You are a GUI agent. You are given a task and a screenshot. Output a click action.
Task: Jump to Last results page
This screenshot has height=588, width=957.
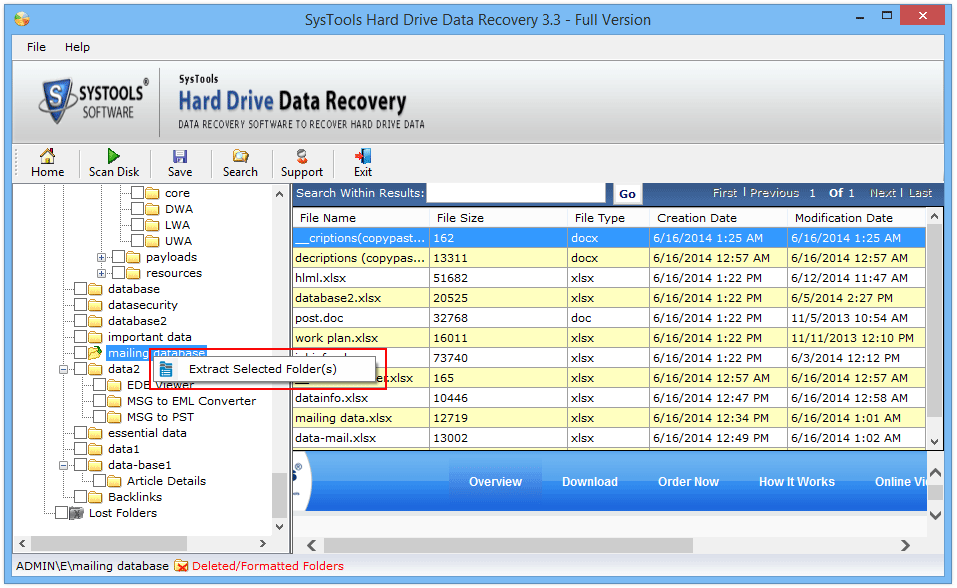point(920,193)
